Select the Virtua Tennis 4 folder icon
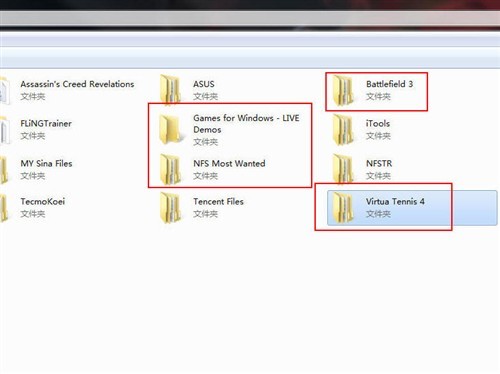This screenshot has height=374, width=500. point(343,207)
